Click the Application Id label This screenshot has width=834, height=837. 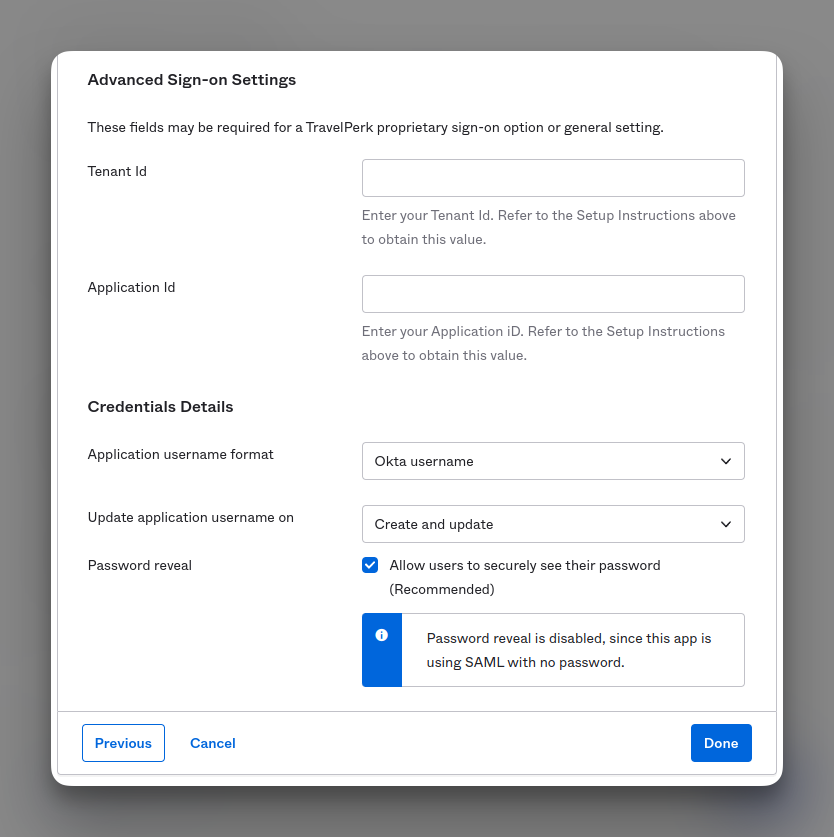(x=131, y=288)
